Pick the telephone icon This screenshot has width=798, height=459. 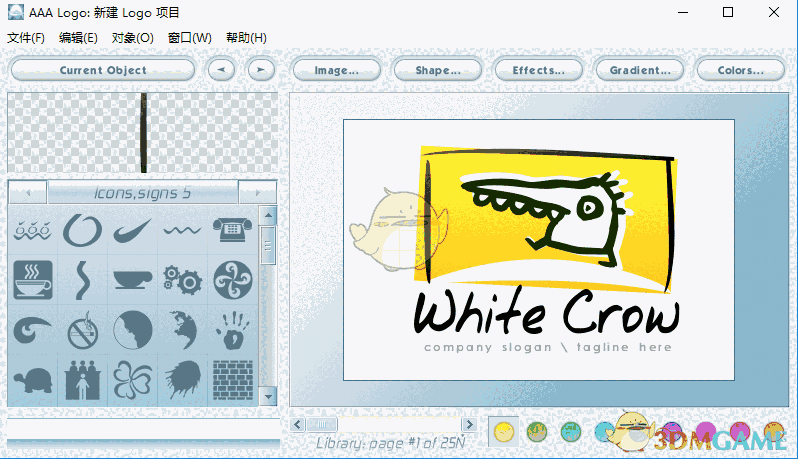click(x=232, y=230)
